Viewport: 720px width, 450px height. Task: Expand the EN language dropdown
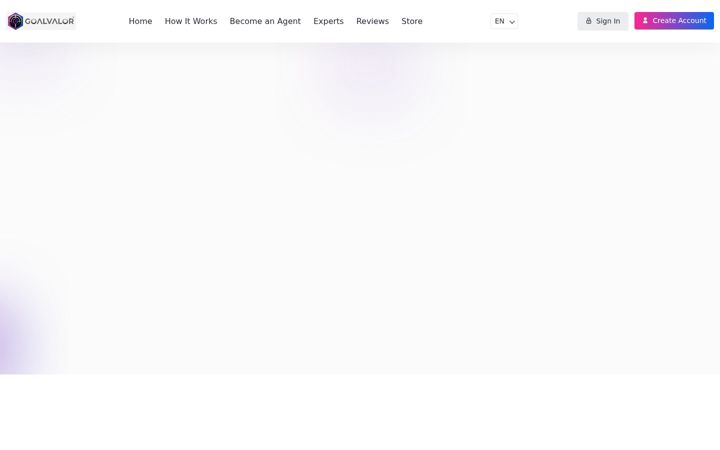504,21
